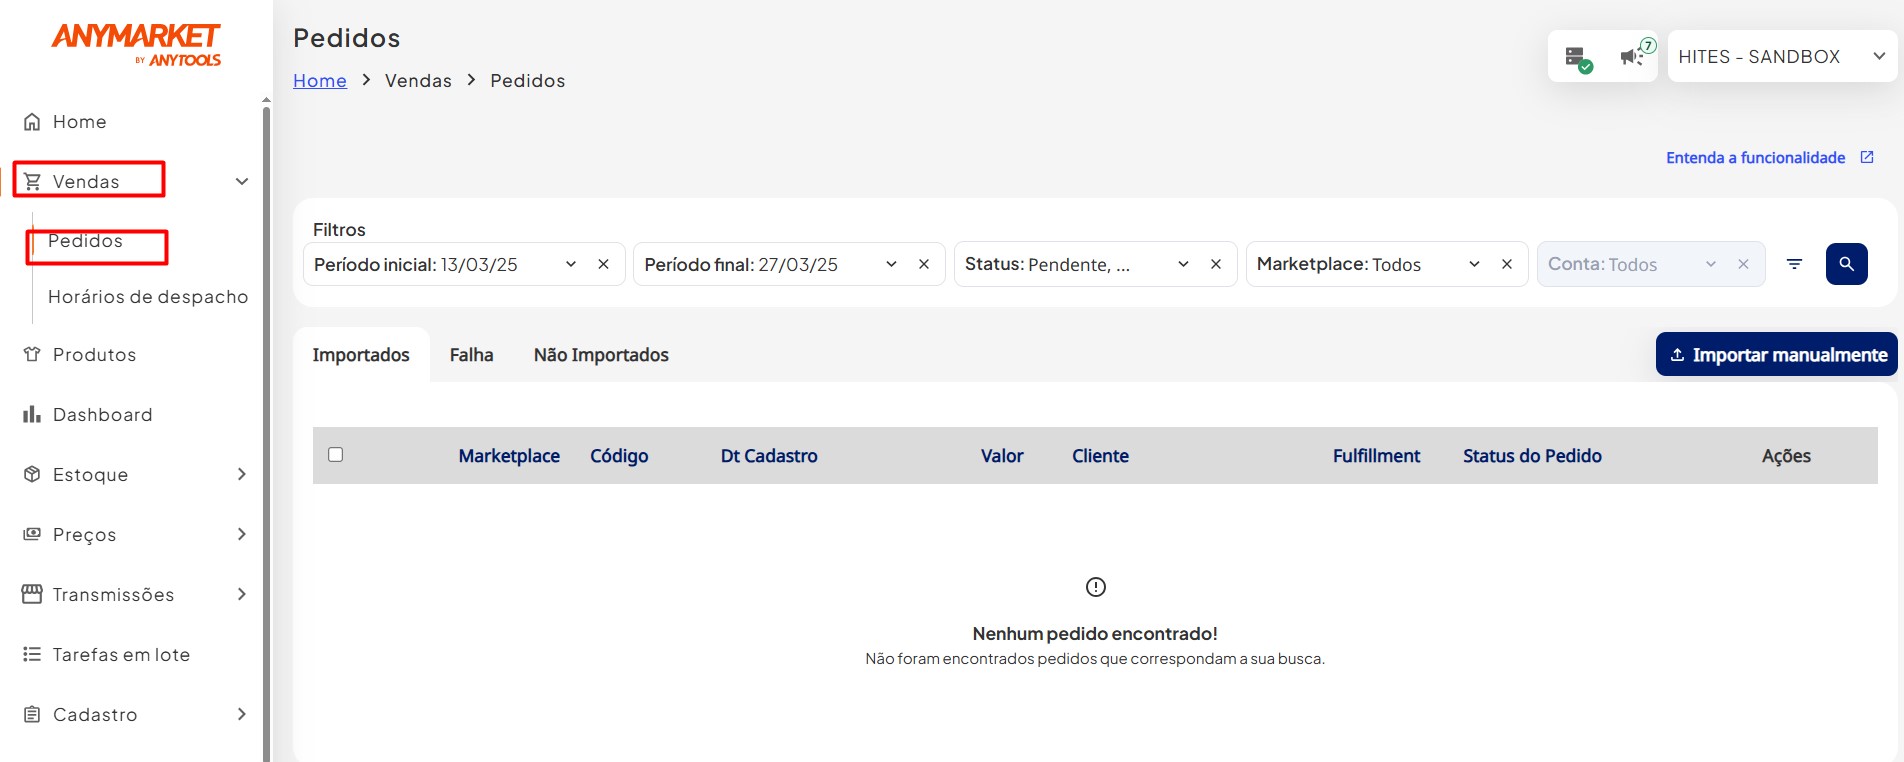Click the Pedidos breadcrumb text
The height and width of the screenshot is (762, 1904).
[x=527, y=81]
